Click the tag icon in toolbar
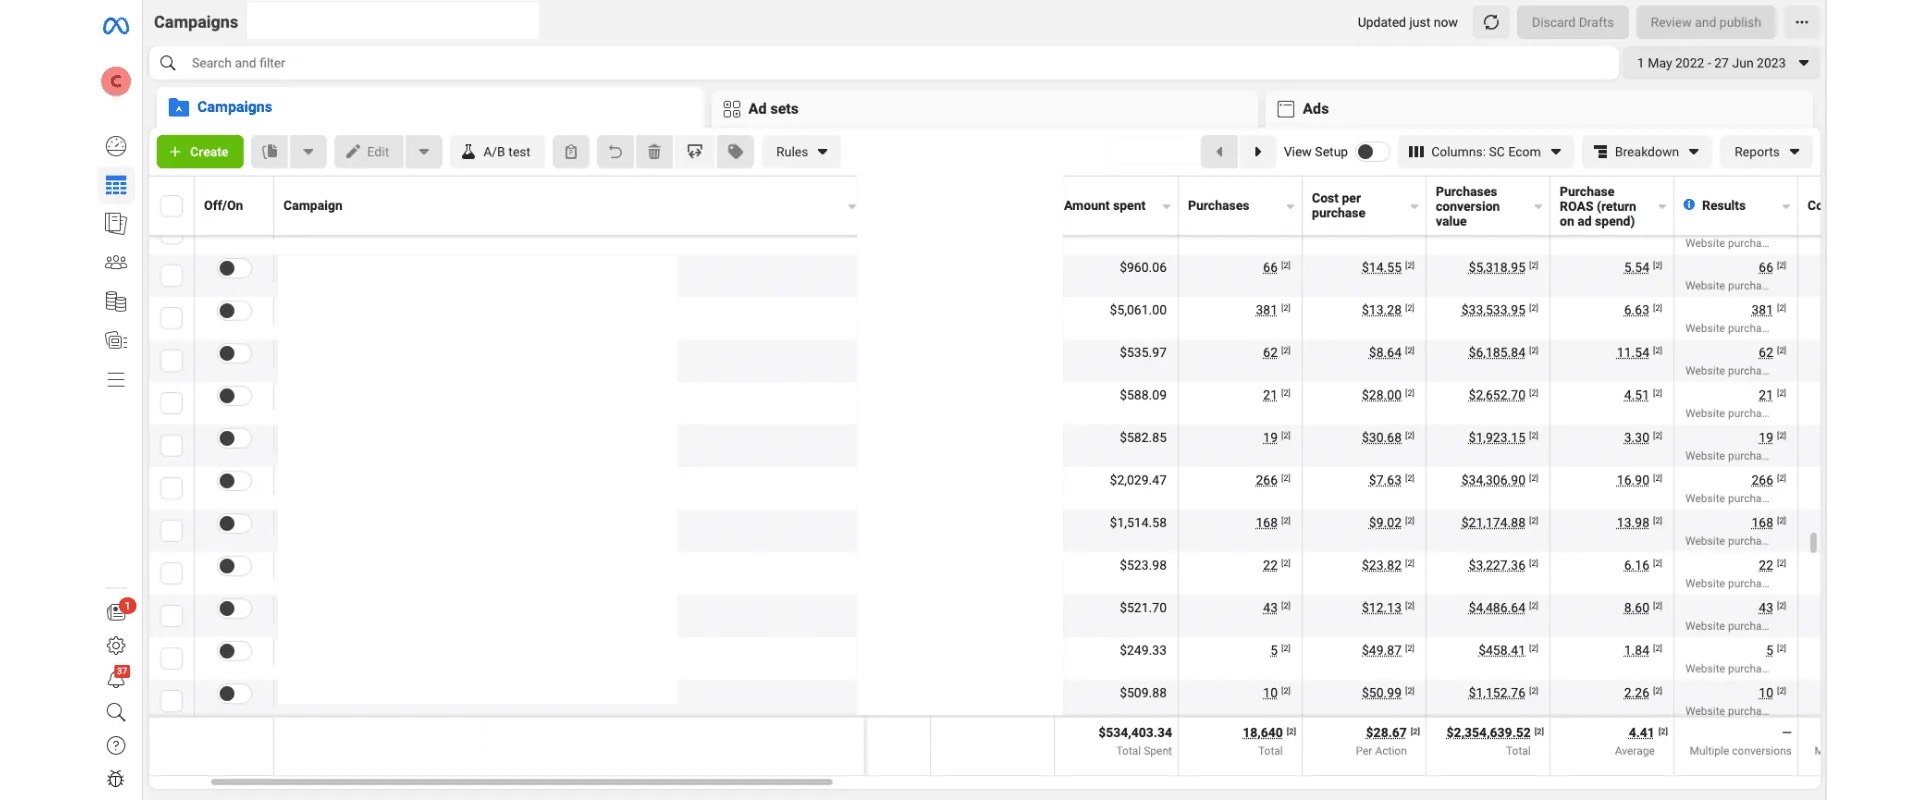The width and height of the screenshot is (1920, 800). pyautogui.click(x=735, y=152)
